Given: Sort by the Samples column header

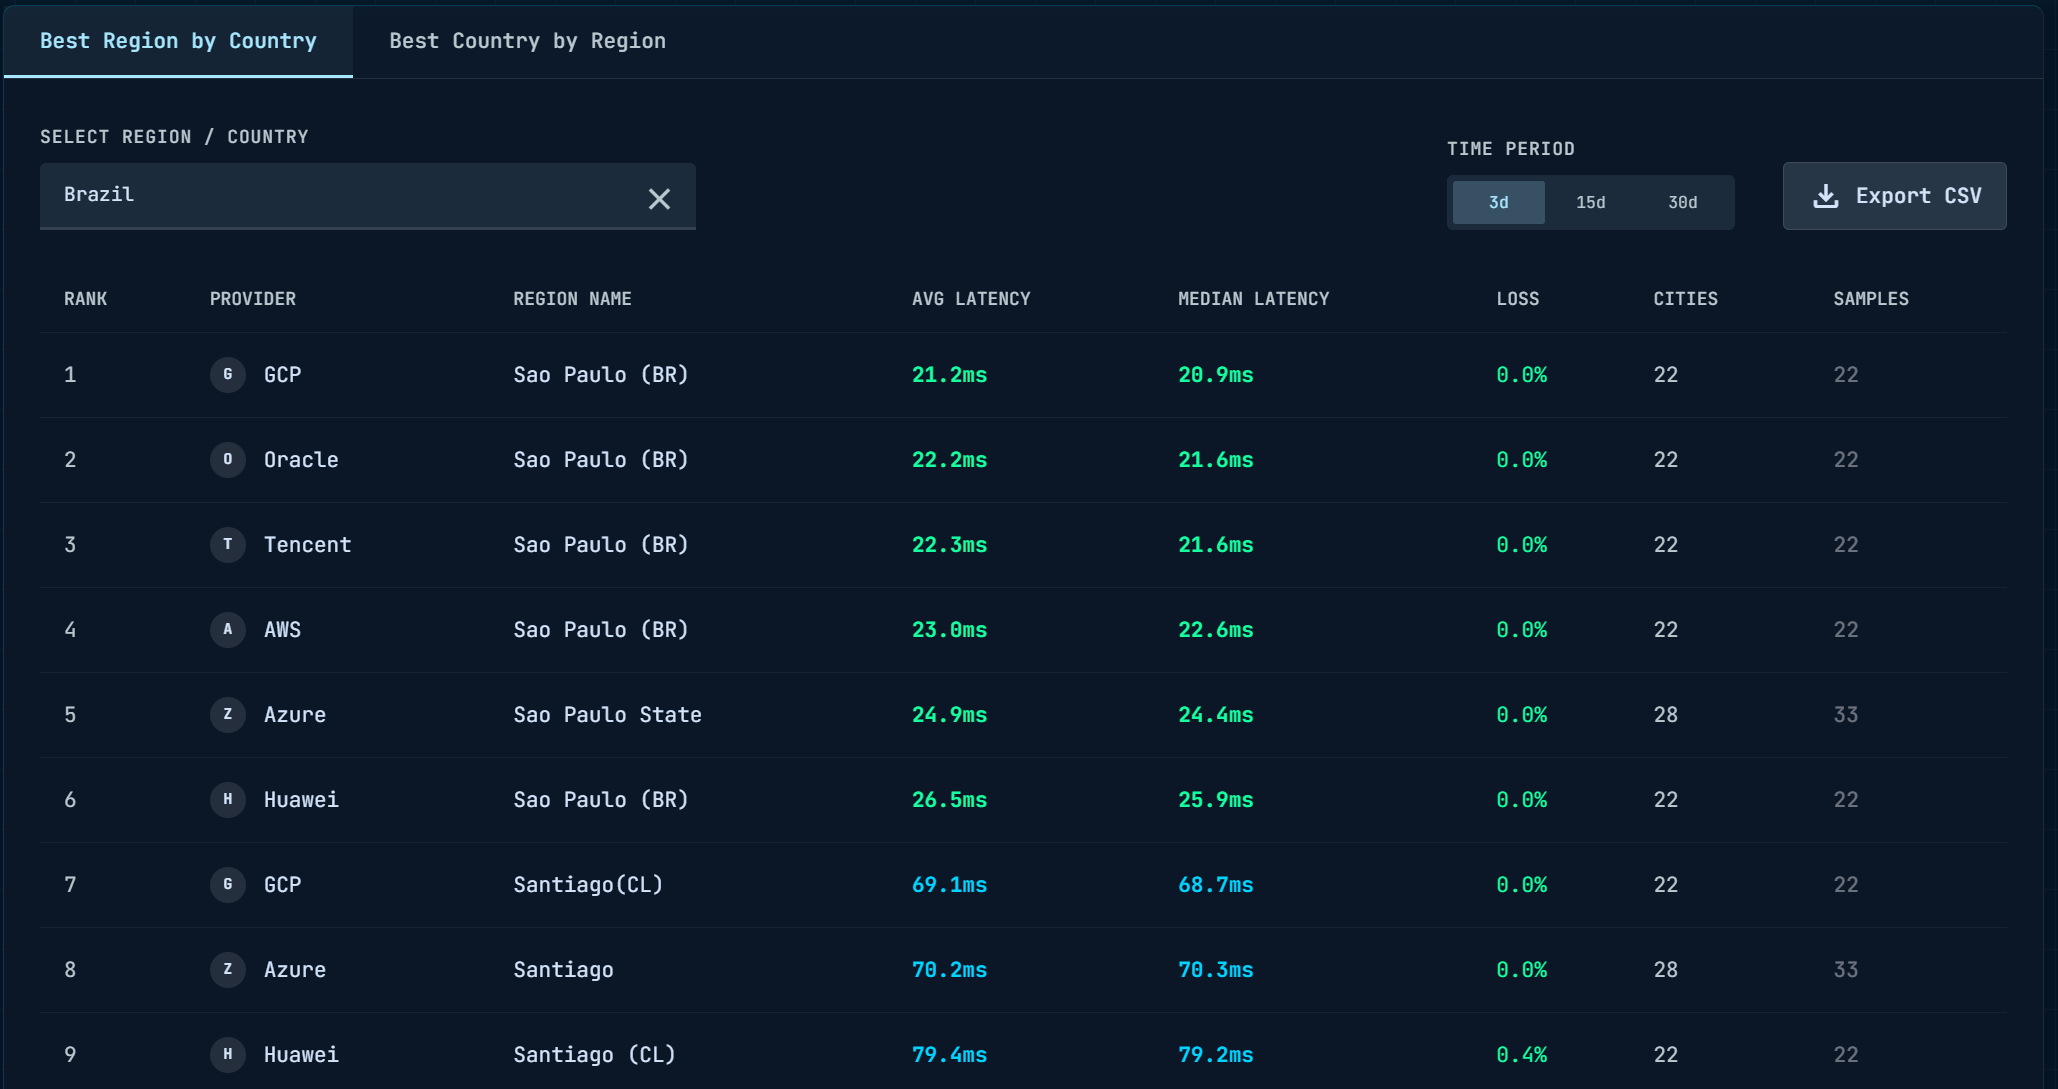Looking at the screenshot, I should coord(1871,299).
